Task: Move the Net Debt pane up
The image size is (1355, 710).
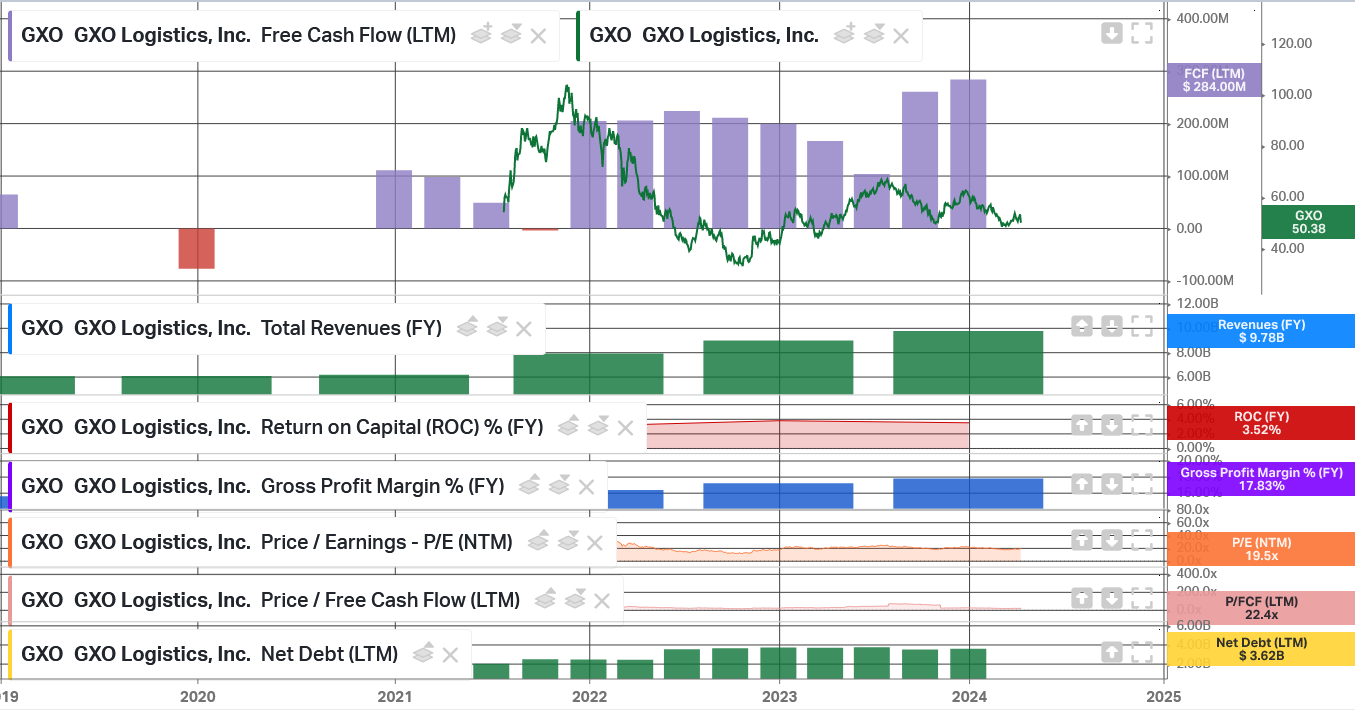Action: coord(1112,652)
